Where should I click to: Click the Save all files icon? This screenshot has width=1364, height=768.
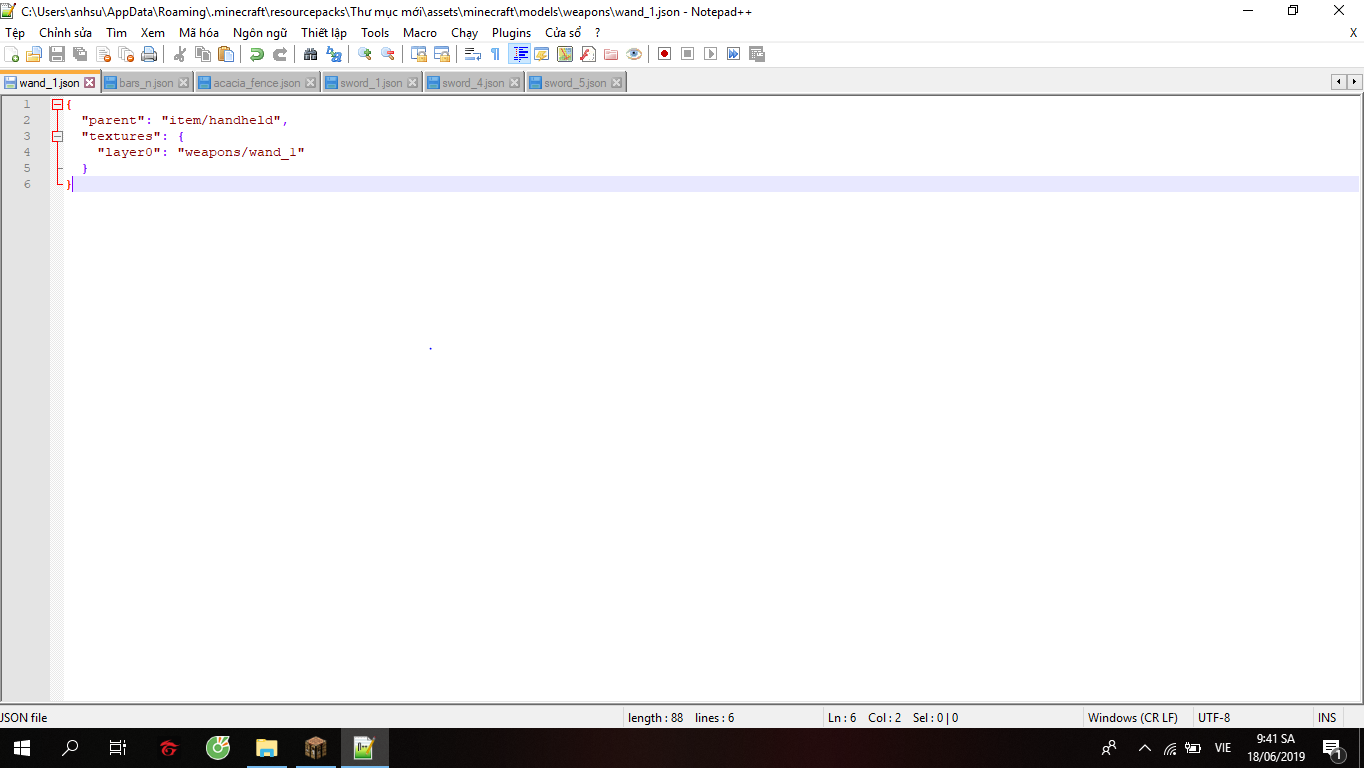[80, 54]
